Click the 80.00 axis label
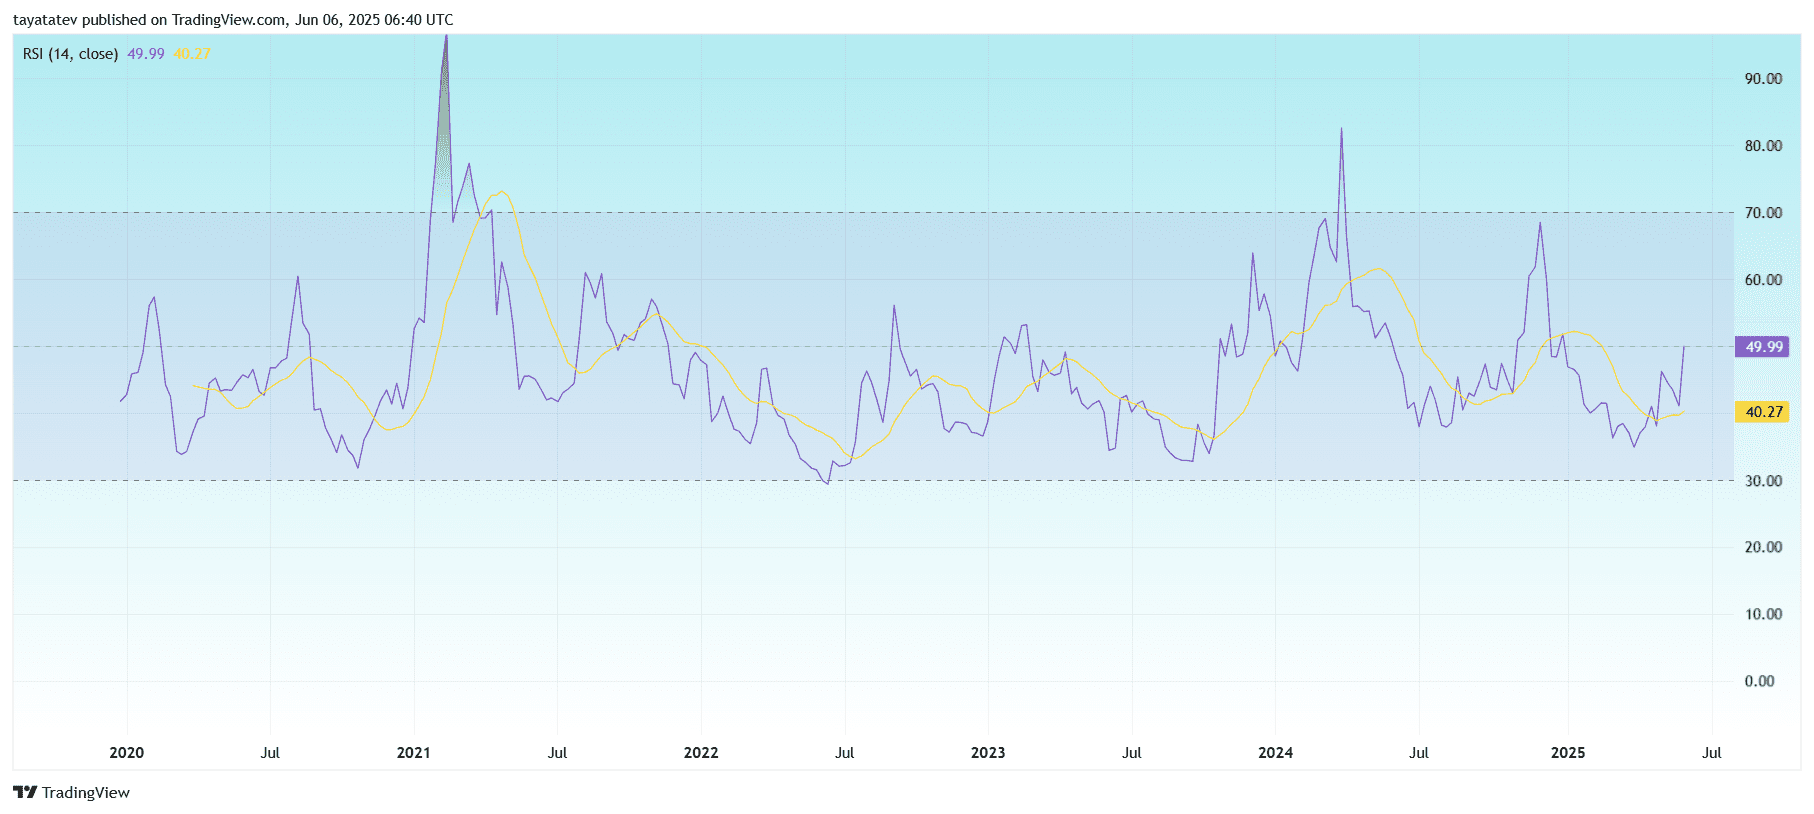Image resolution: width=1814 pixels, height=814 pixels. pos(1763,146)
